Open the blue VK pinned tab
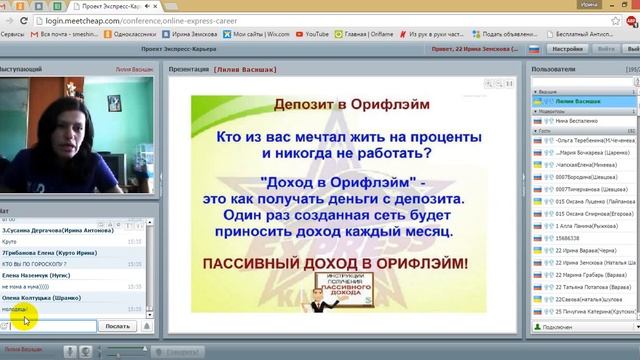The width and height of the screenshot is (640, 360). click(x=39, y=6)
